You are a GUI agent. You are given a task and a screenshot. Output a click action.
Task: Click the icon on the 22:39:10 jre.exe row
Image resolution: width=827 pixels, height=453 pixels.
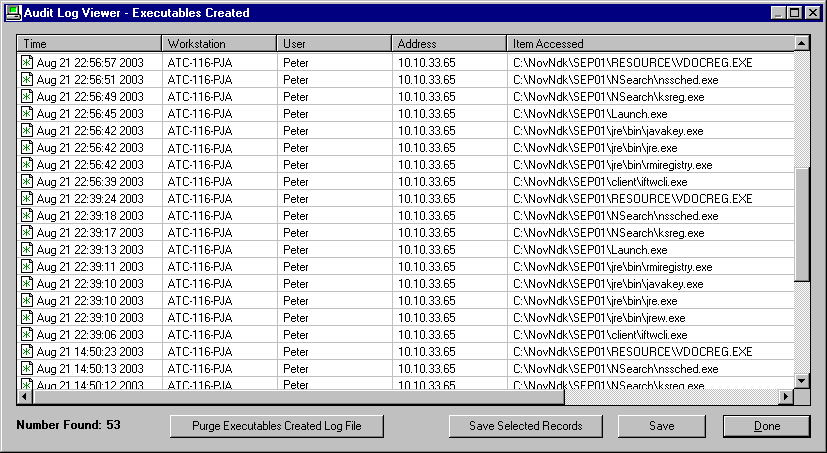point(26,301)
